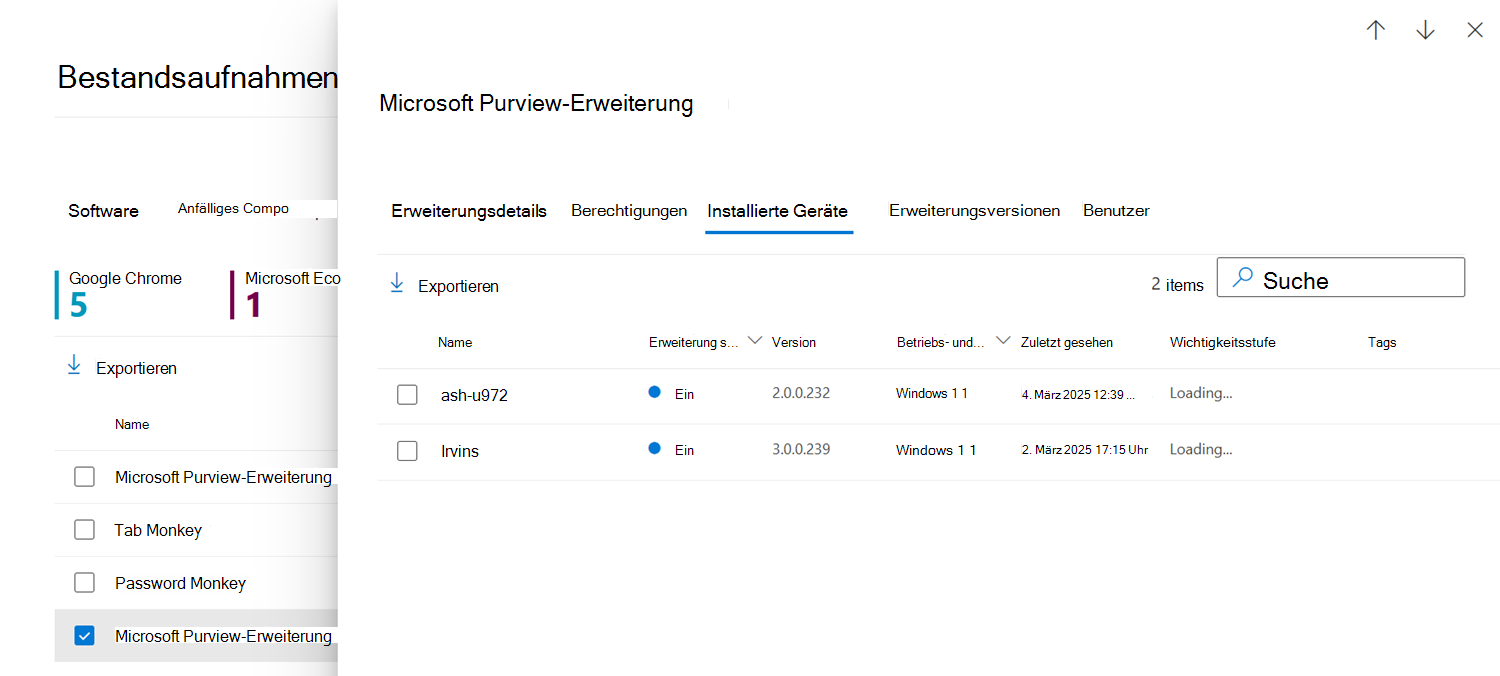Check the Tab Monkey checkbox

[84, 530]
